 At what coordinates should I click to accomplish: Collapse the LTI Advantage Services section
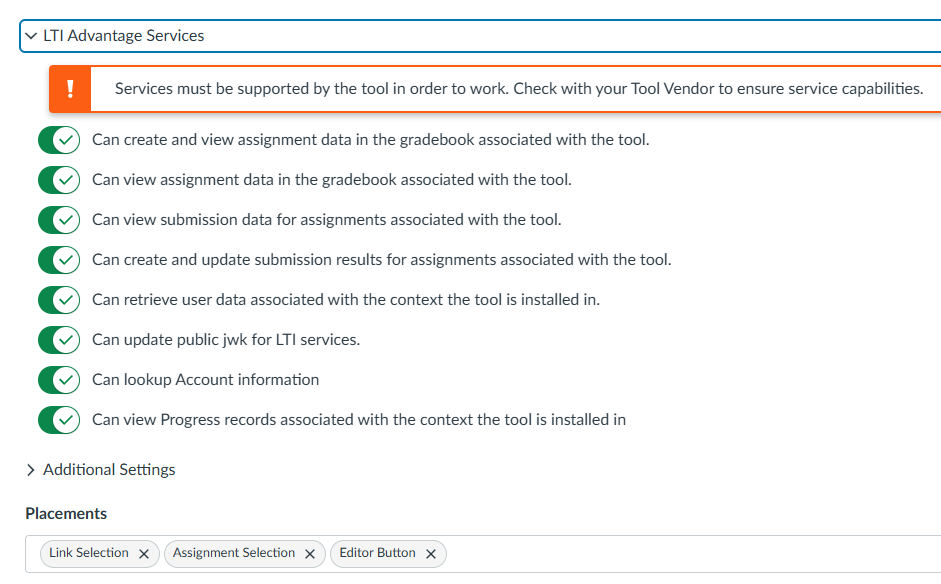(x=31, y=36)
